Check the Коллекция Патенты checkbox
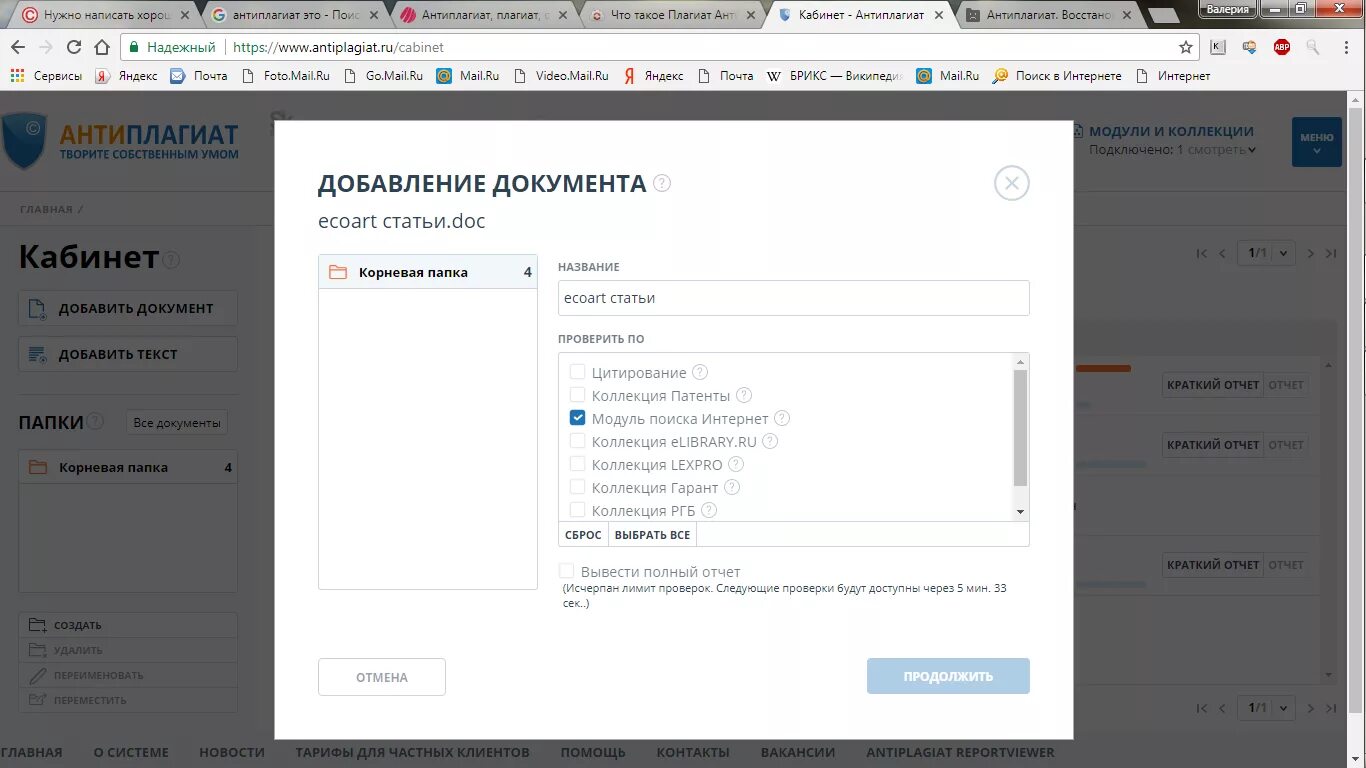The height and width of the screenshot is (768, 1366). (577, 395)
